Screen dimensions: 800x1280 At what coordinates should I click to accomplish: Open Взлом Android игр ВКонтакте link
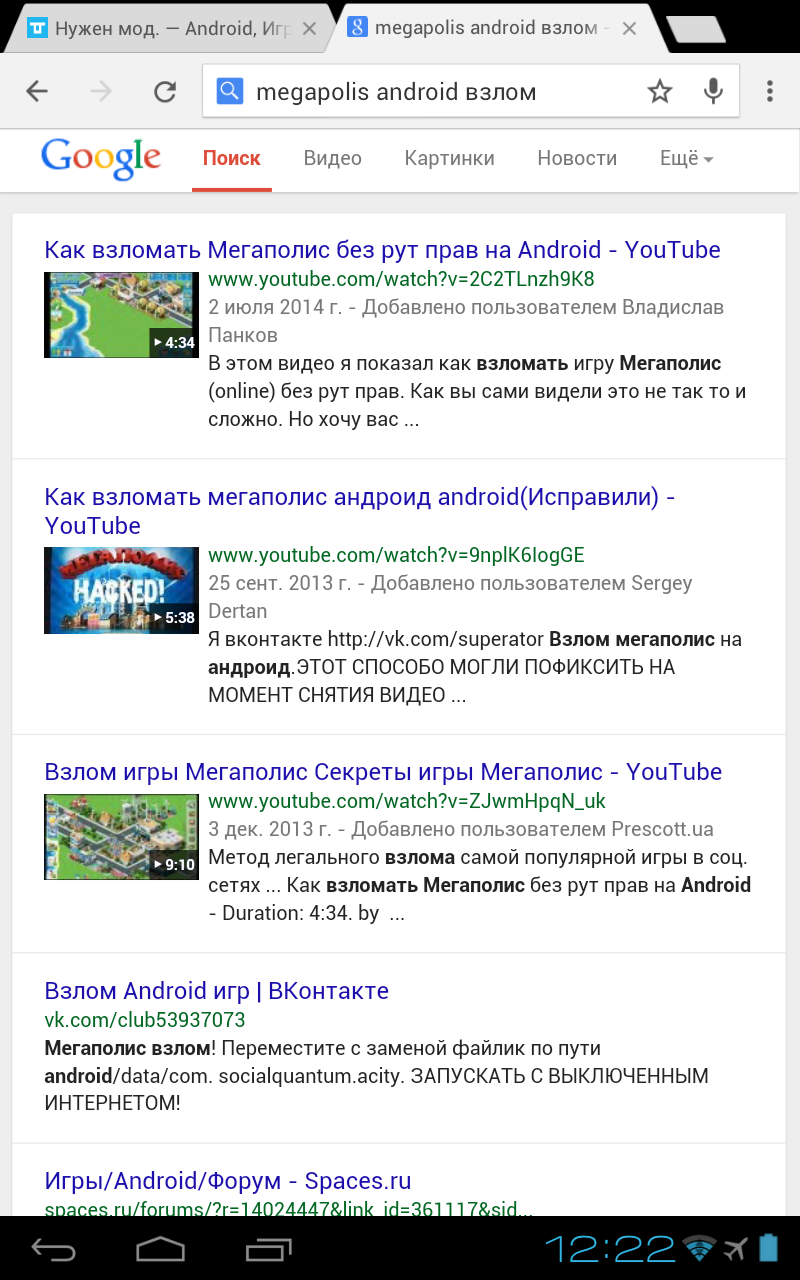[217, 991]
